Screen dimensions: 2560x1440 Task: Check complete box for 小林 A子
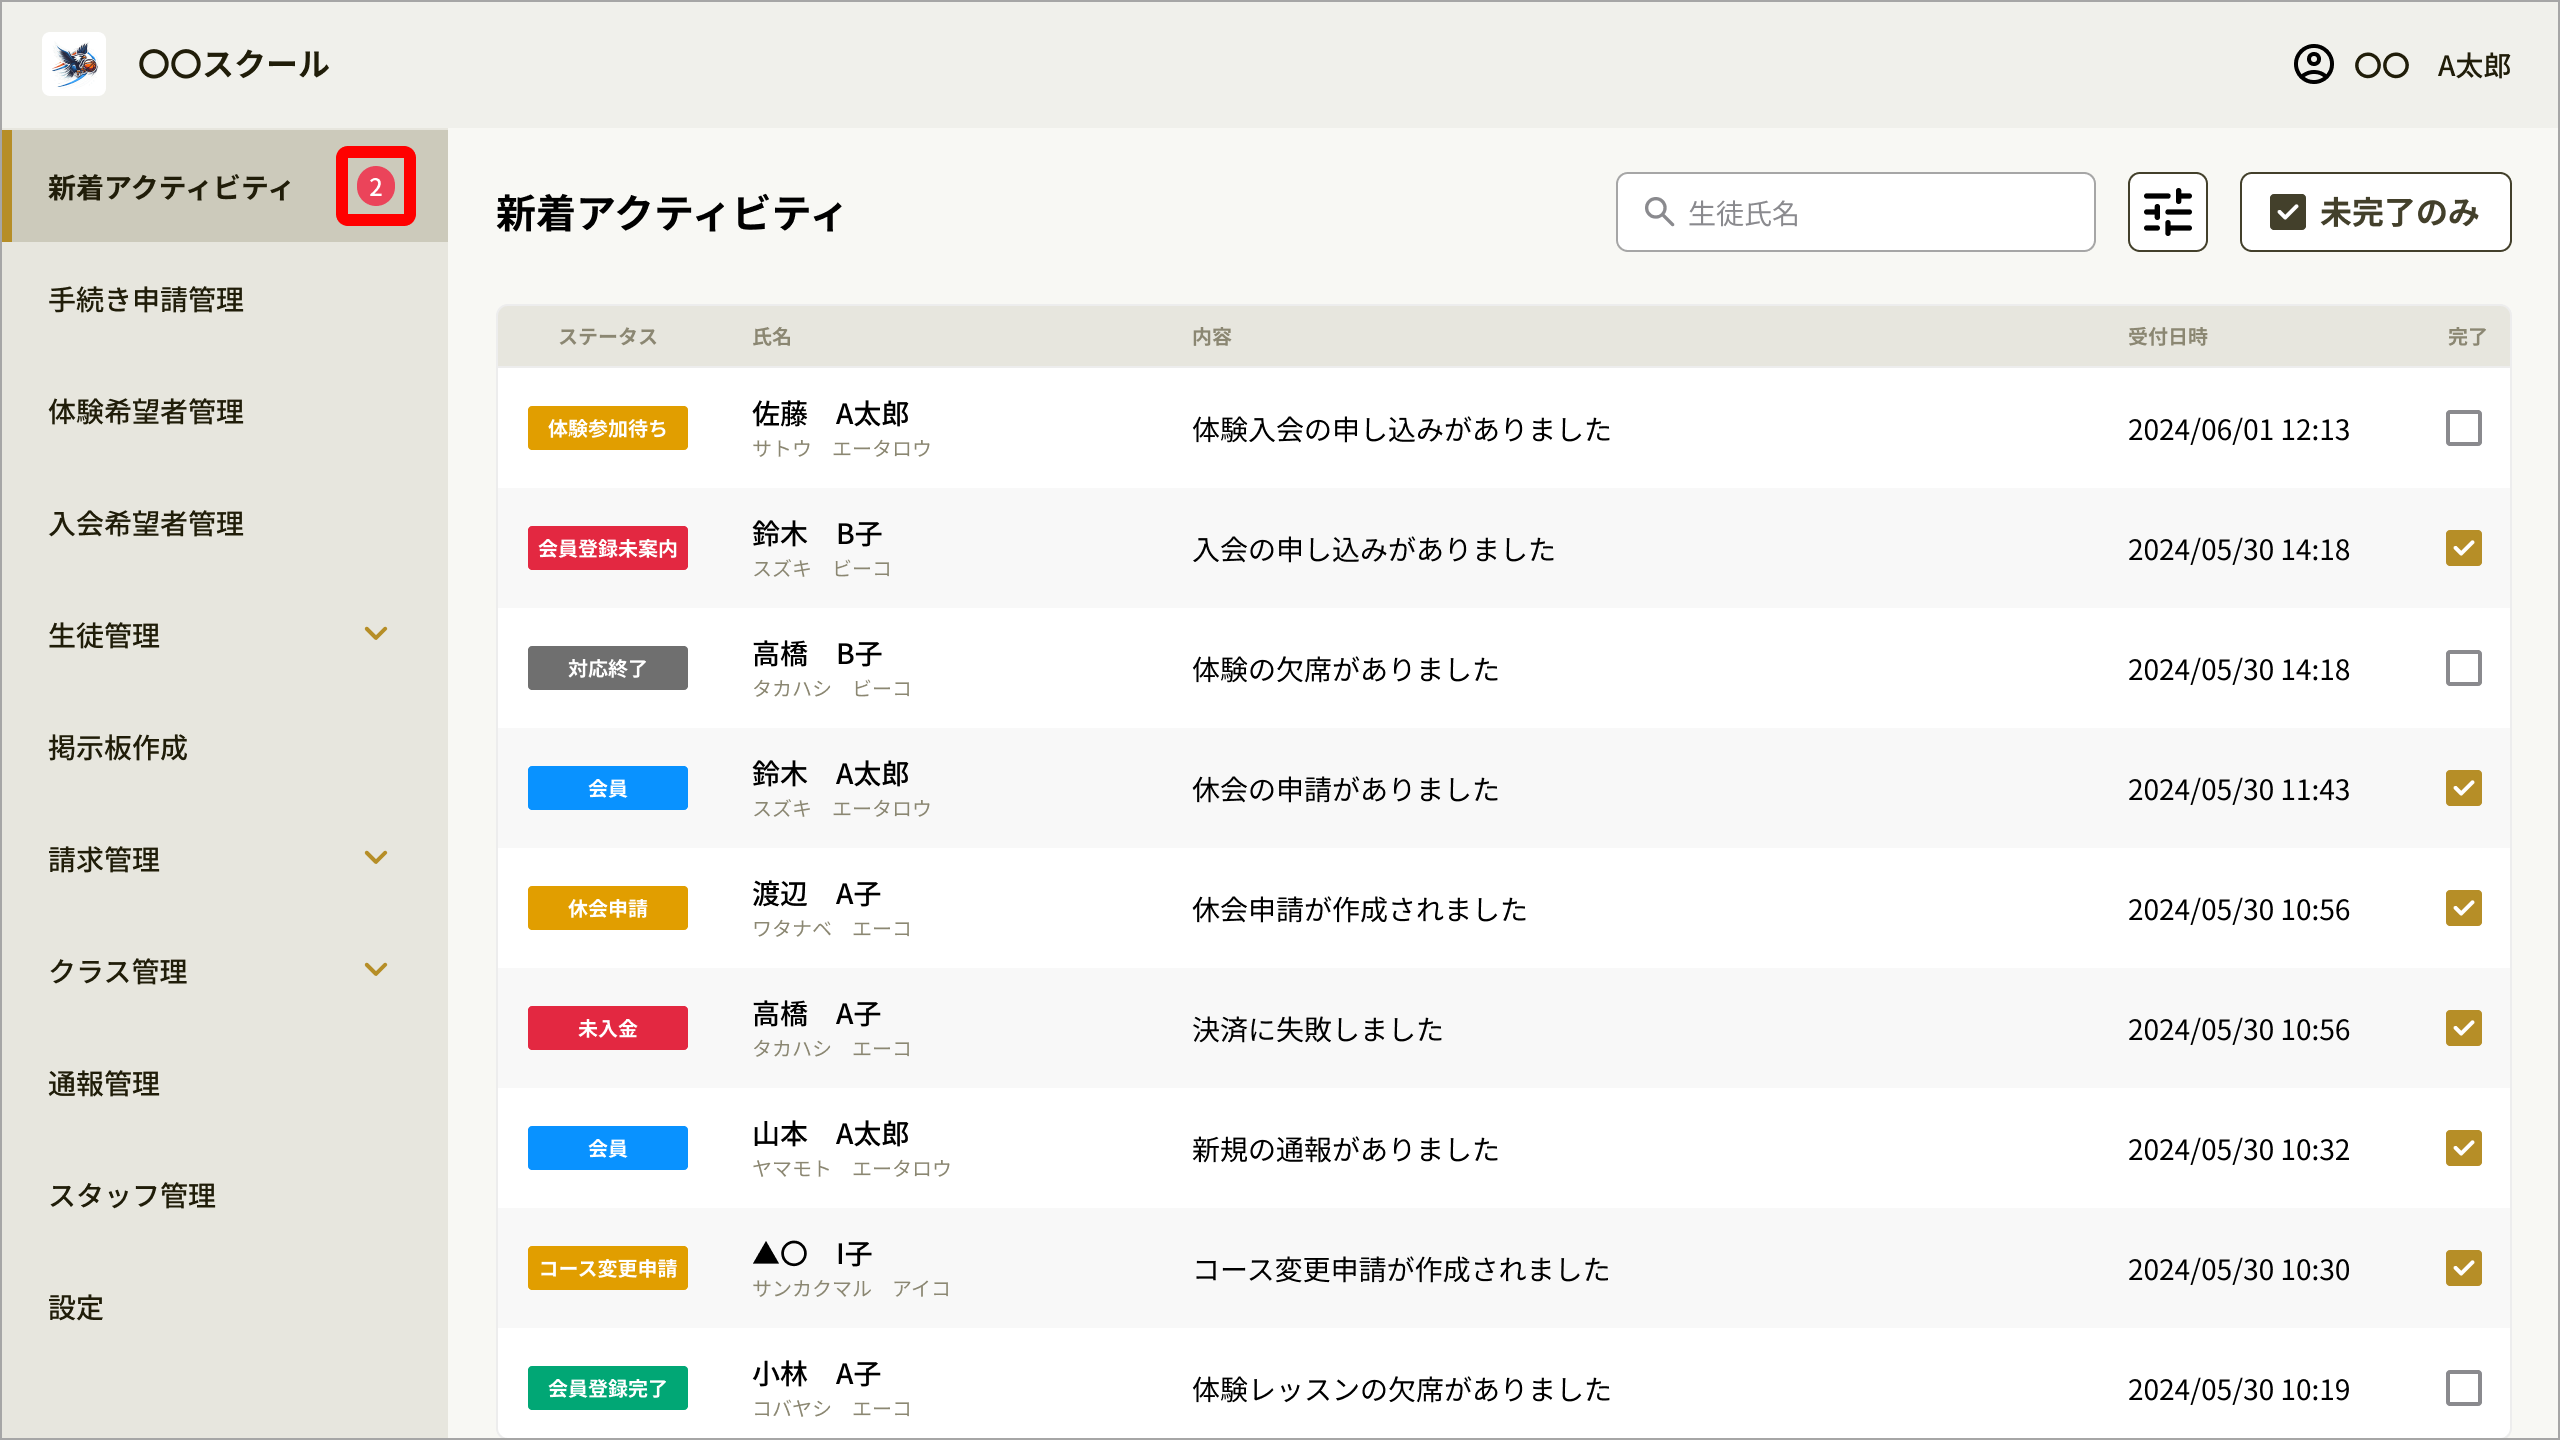pos(2464,1388)
